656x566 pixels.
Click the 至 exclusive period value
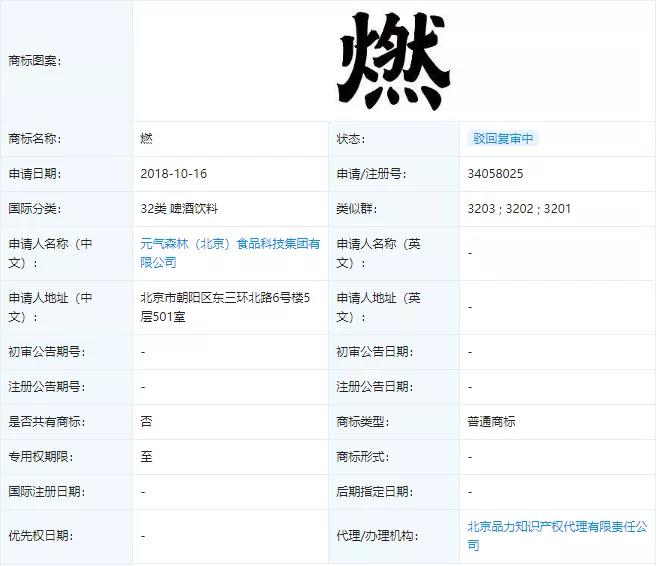coord(146,456)
